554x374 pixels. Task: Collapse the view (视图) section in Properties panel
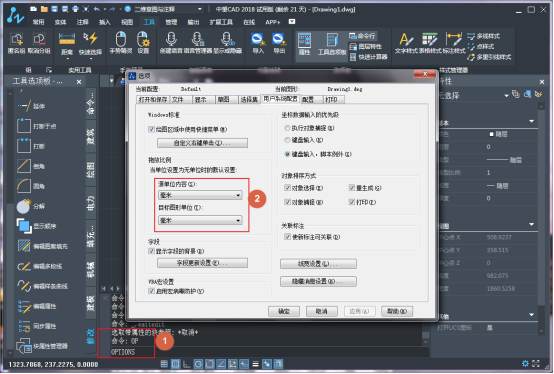point(531,225)
